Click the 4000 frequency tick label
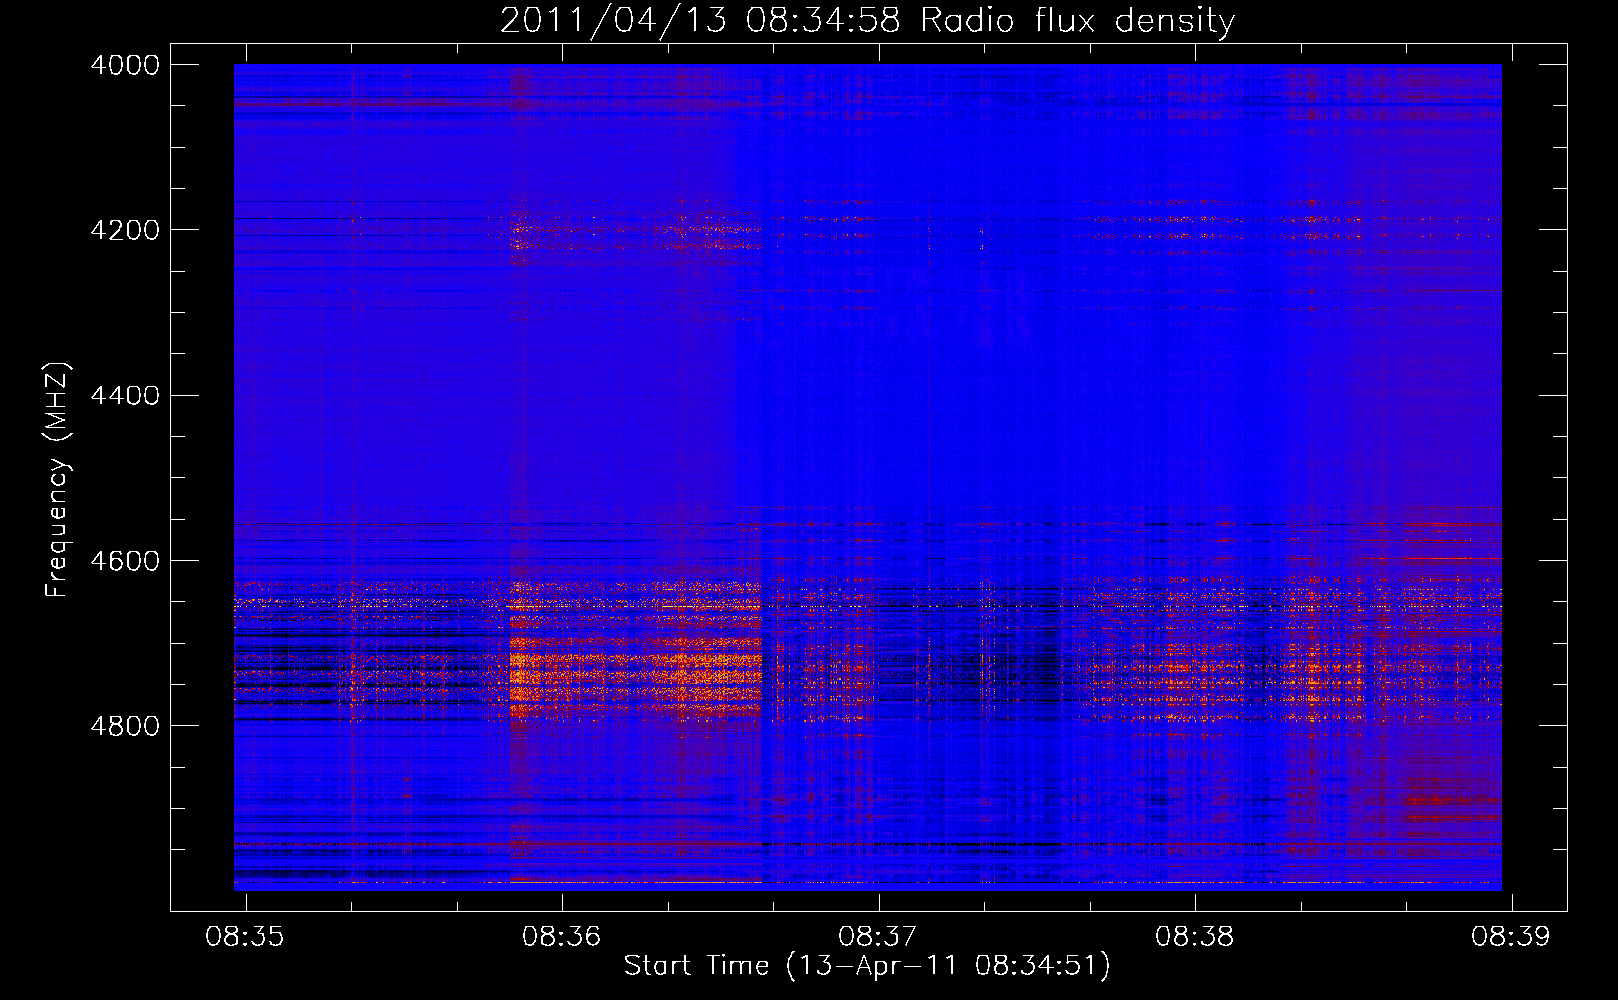This screenshot has height=1000, width=1618. (125, 65)
